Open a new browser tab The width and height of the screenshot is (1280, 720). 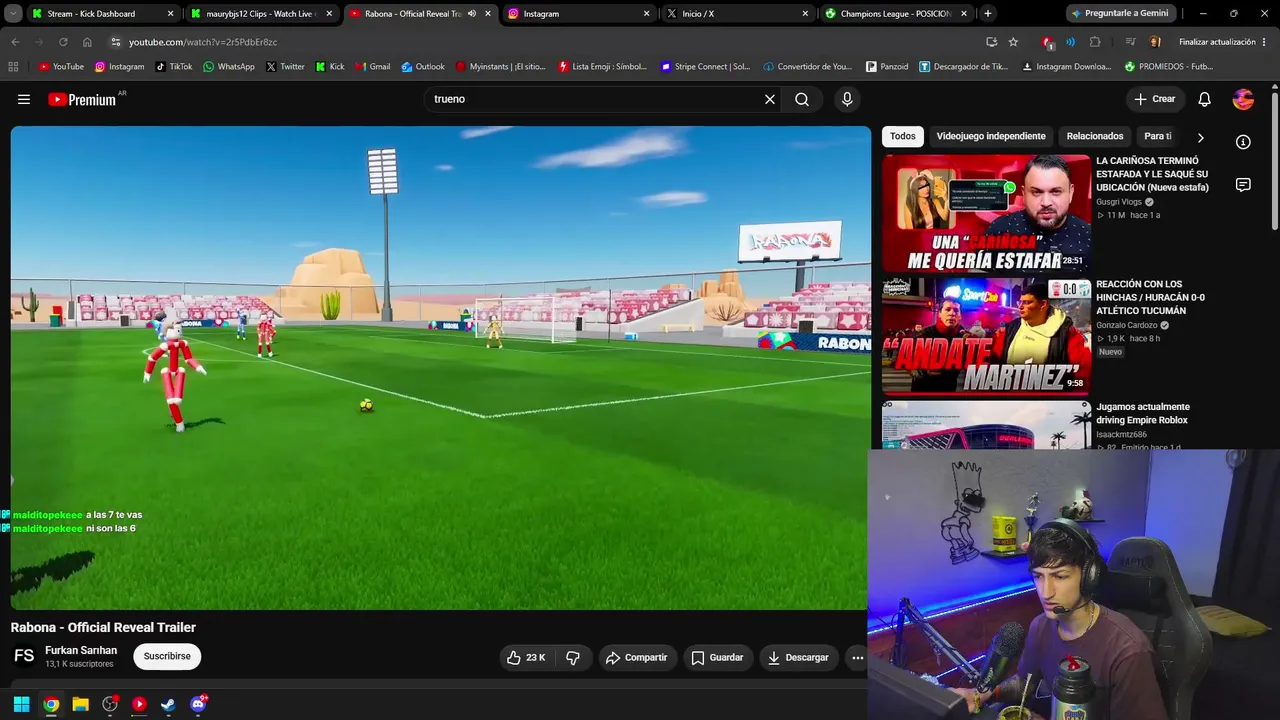(988, 14)
